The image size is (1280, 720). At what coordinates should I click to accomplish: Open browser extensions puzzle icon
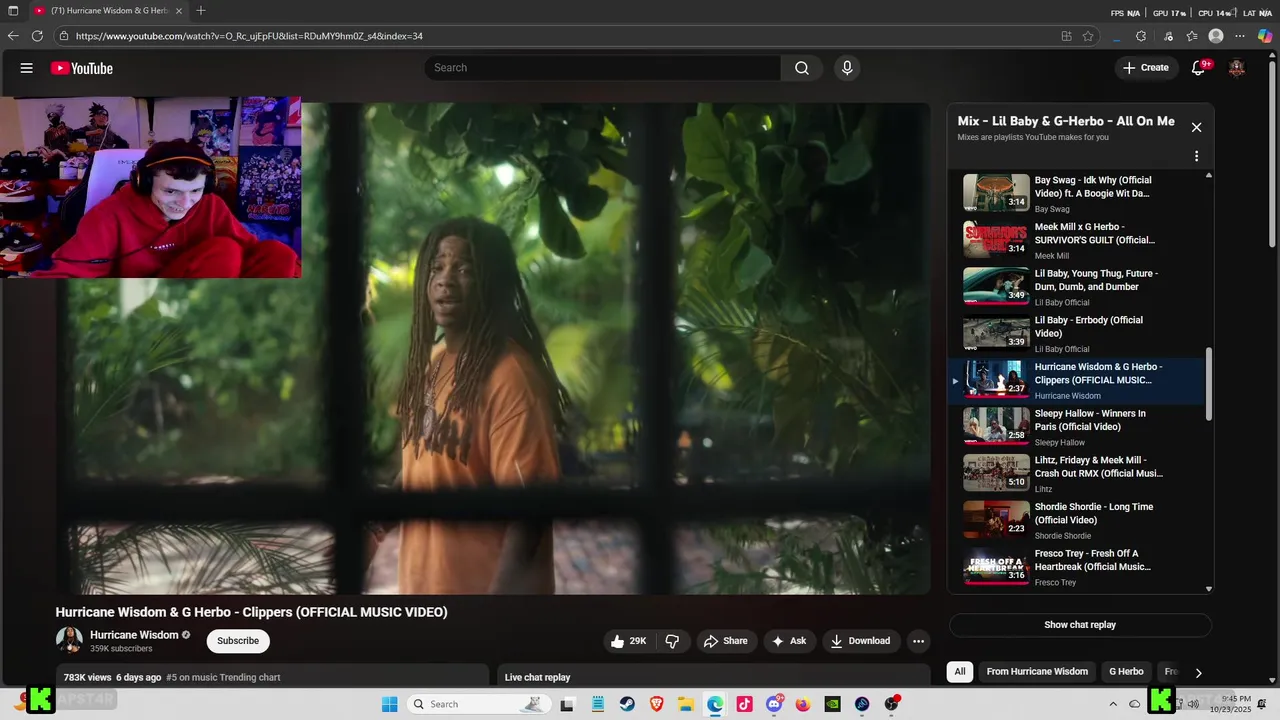pos(1141,36)
